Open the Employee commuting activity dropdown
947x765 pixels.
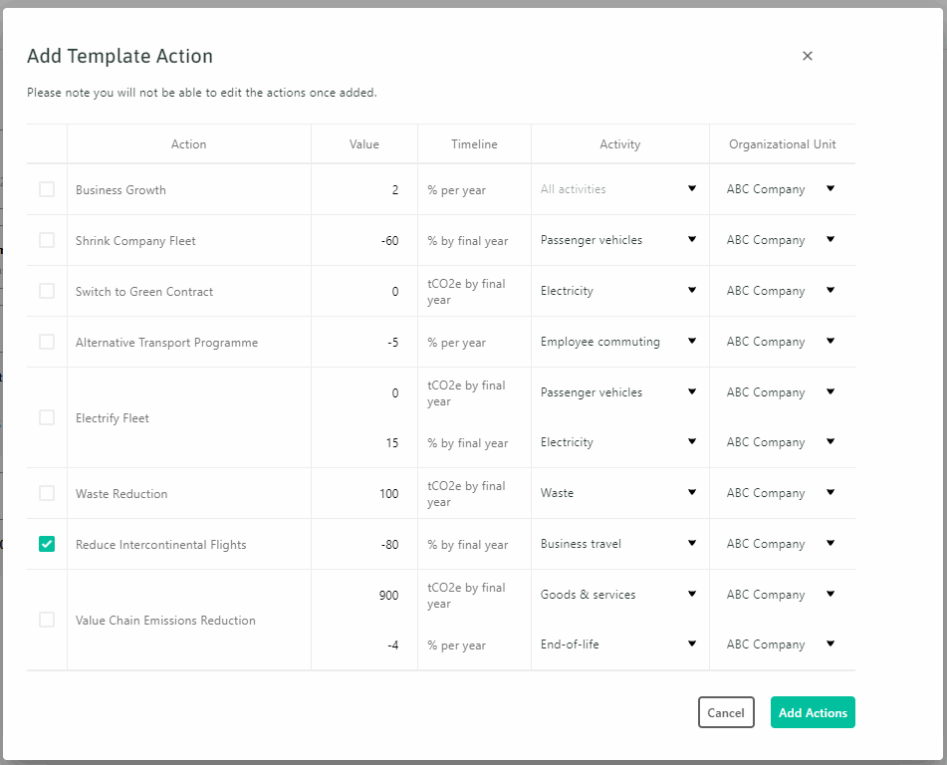click(619, 341)
